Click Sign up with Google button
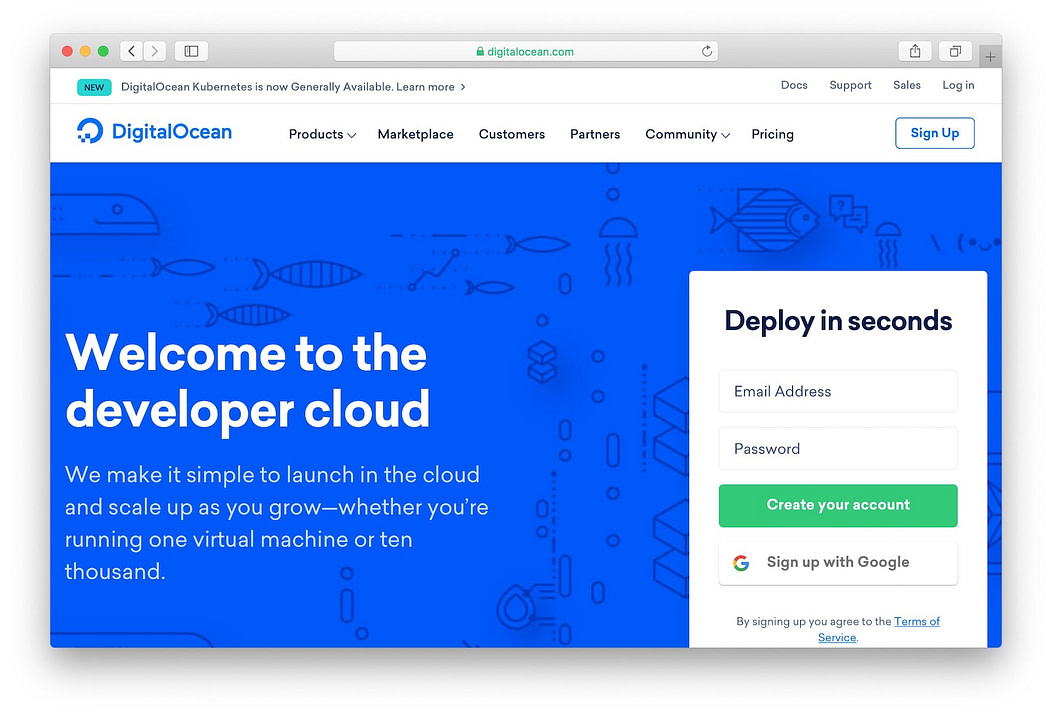 coord(838,563)
